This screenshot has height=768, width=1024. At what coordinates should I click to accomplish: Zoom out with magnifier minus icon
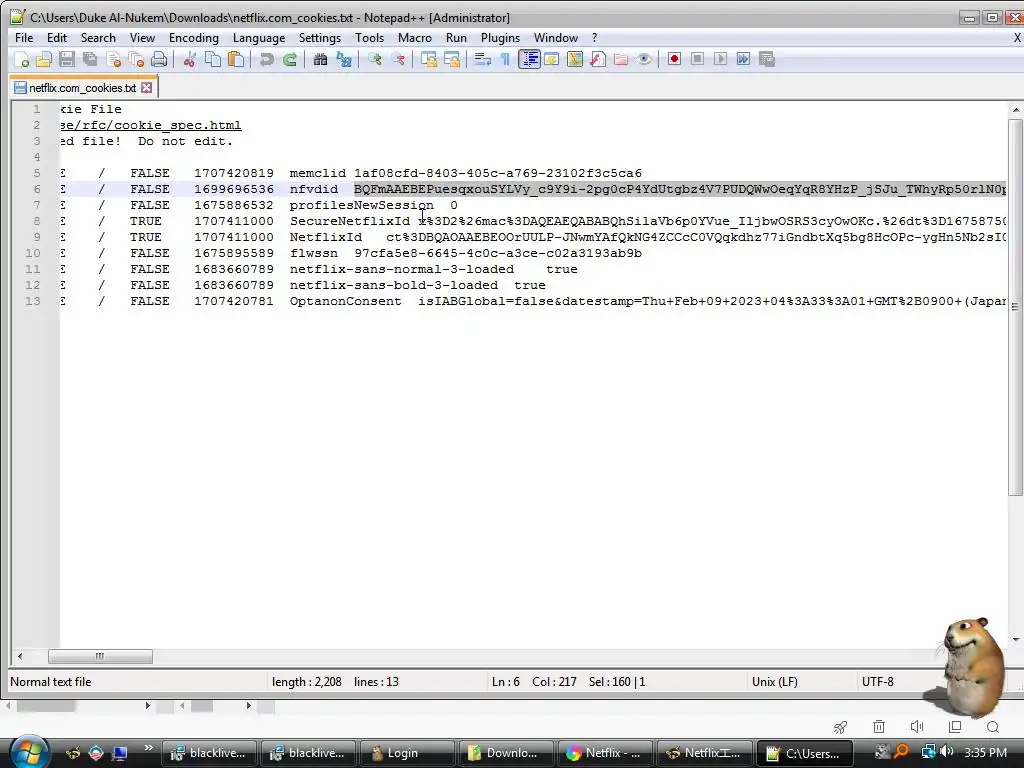398,59
